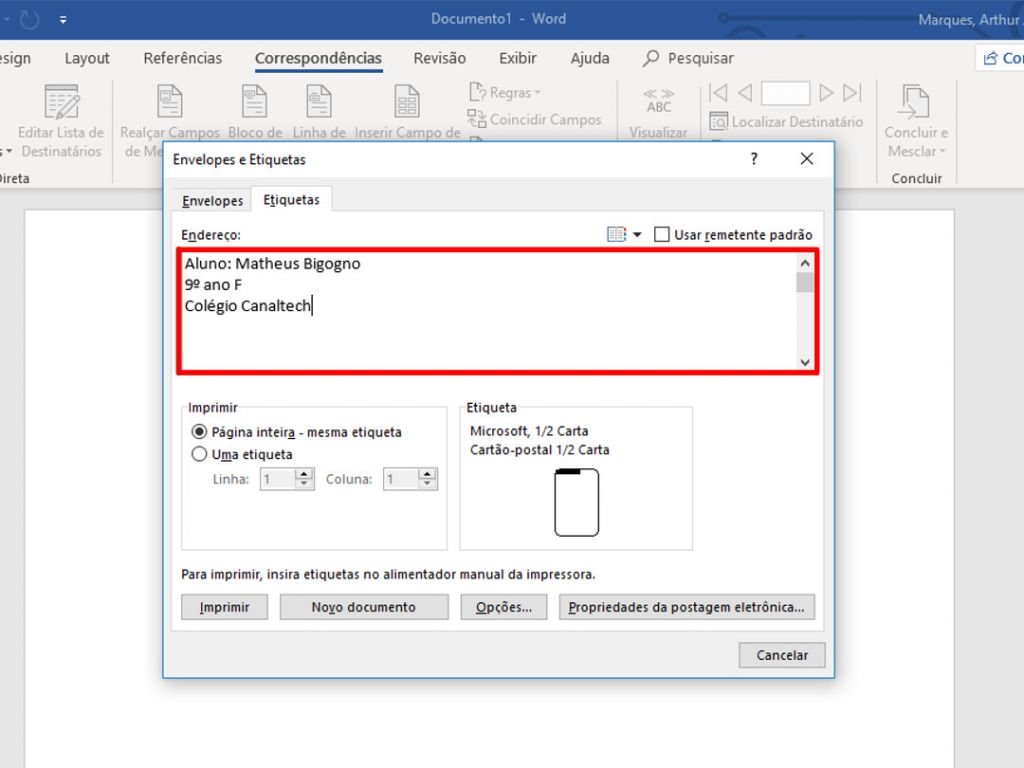Image resolution: width=1024 pixels, height=768 pixels.
Task: Click the address box scroll down arrow
Action: [x=805, y=362]
